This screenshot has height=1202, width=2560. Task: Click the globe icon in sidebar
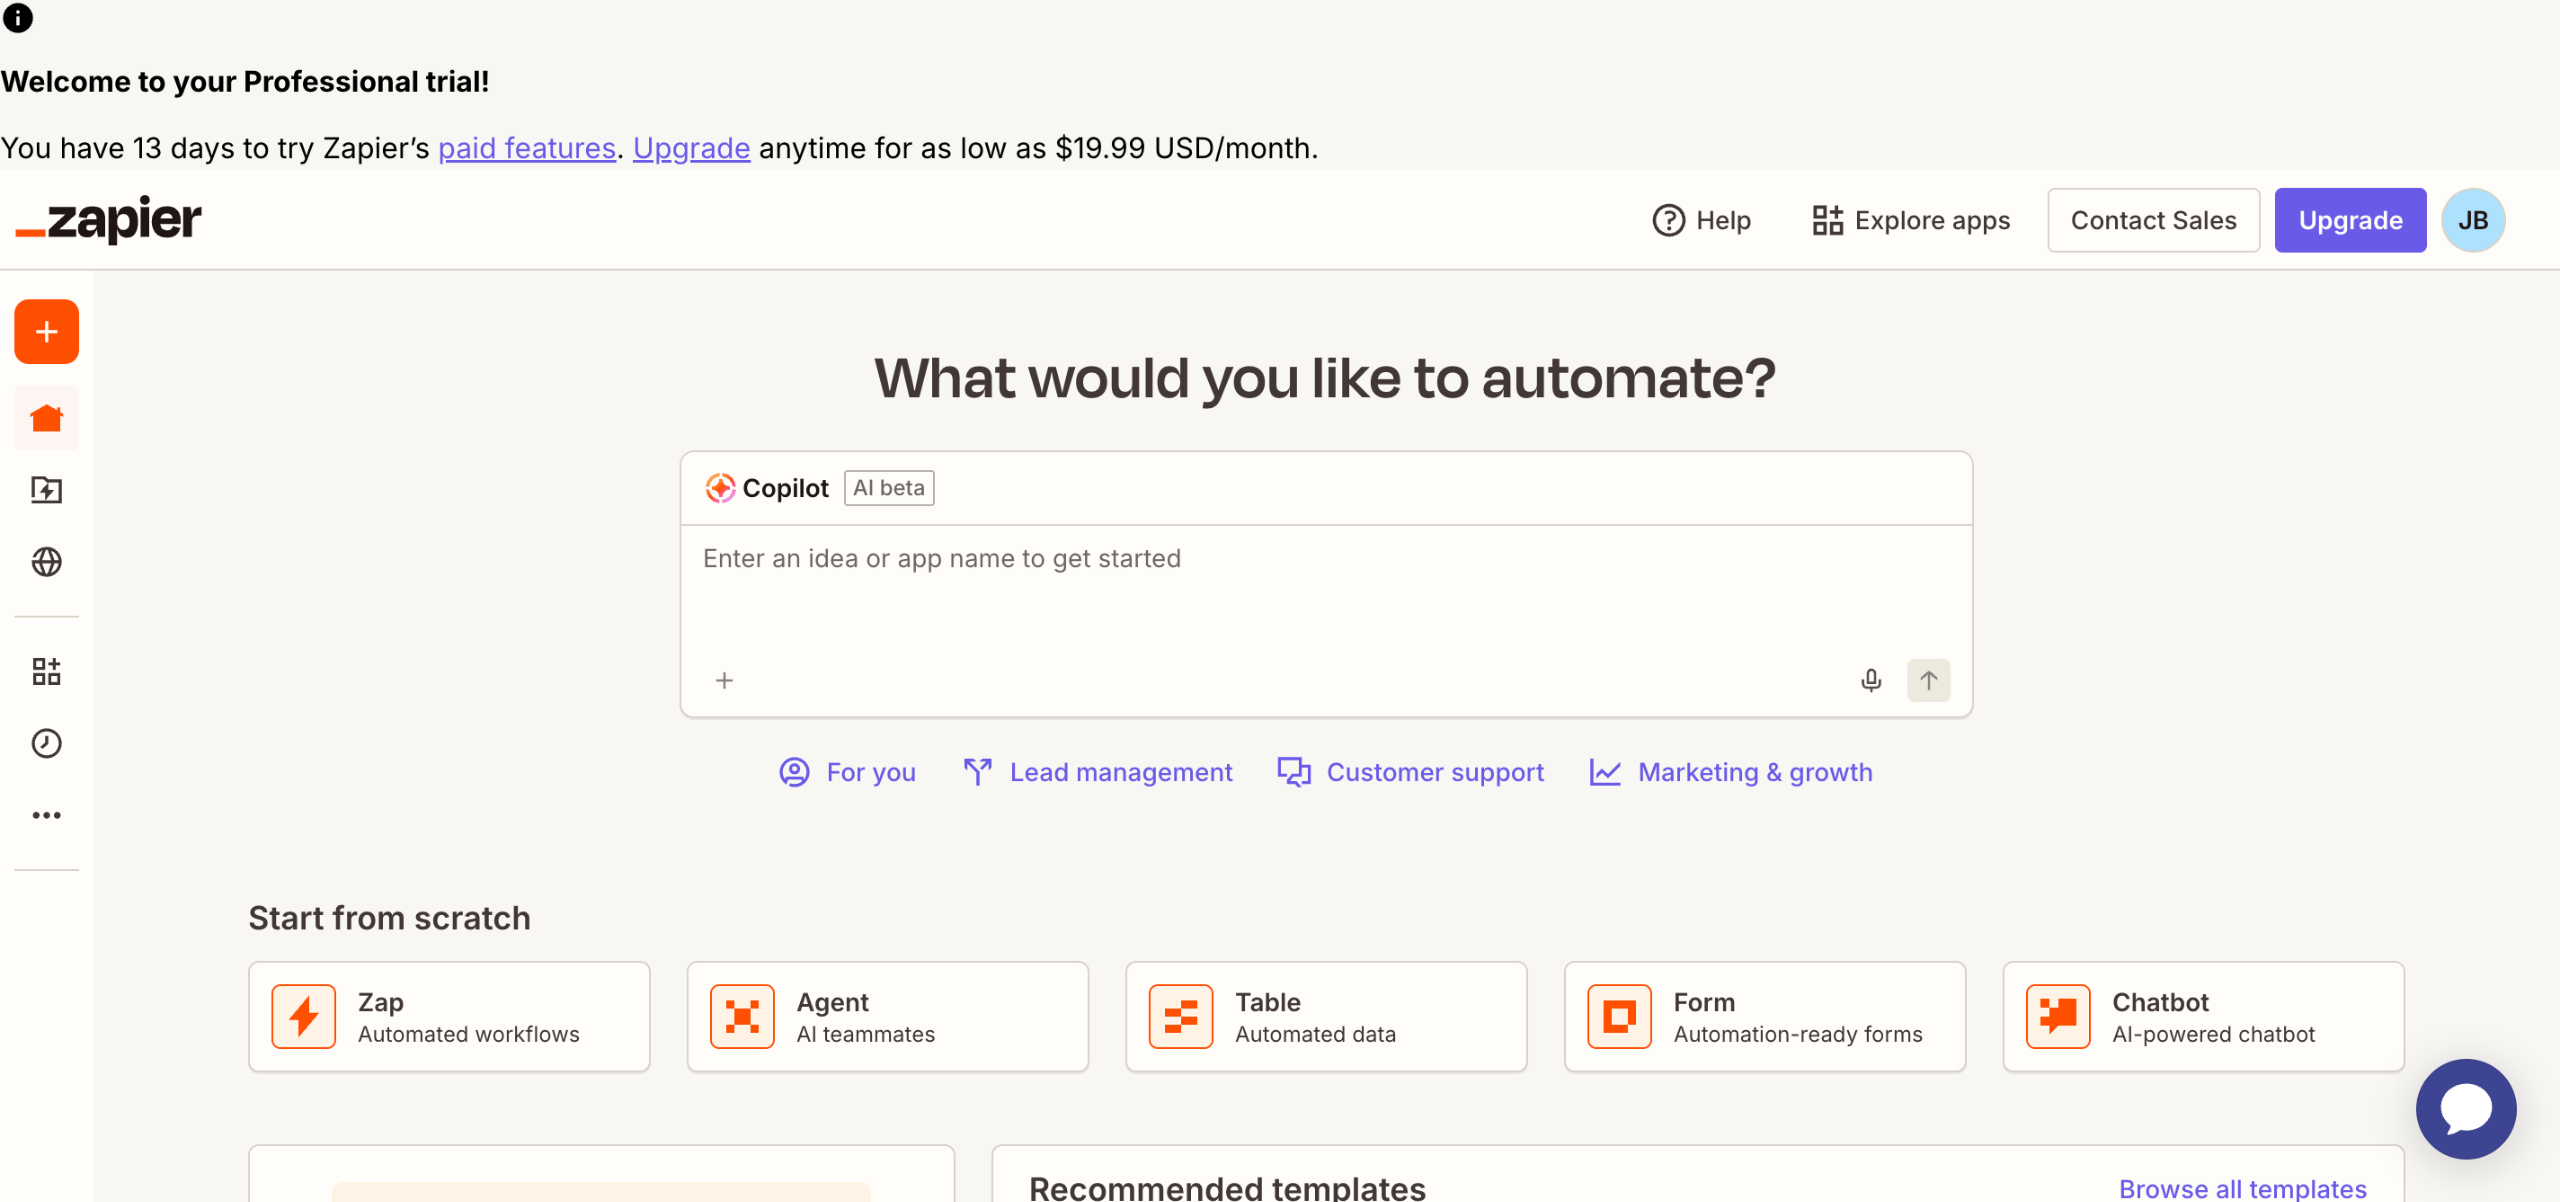pos(46,562)
